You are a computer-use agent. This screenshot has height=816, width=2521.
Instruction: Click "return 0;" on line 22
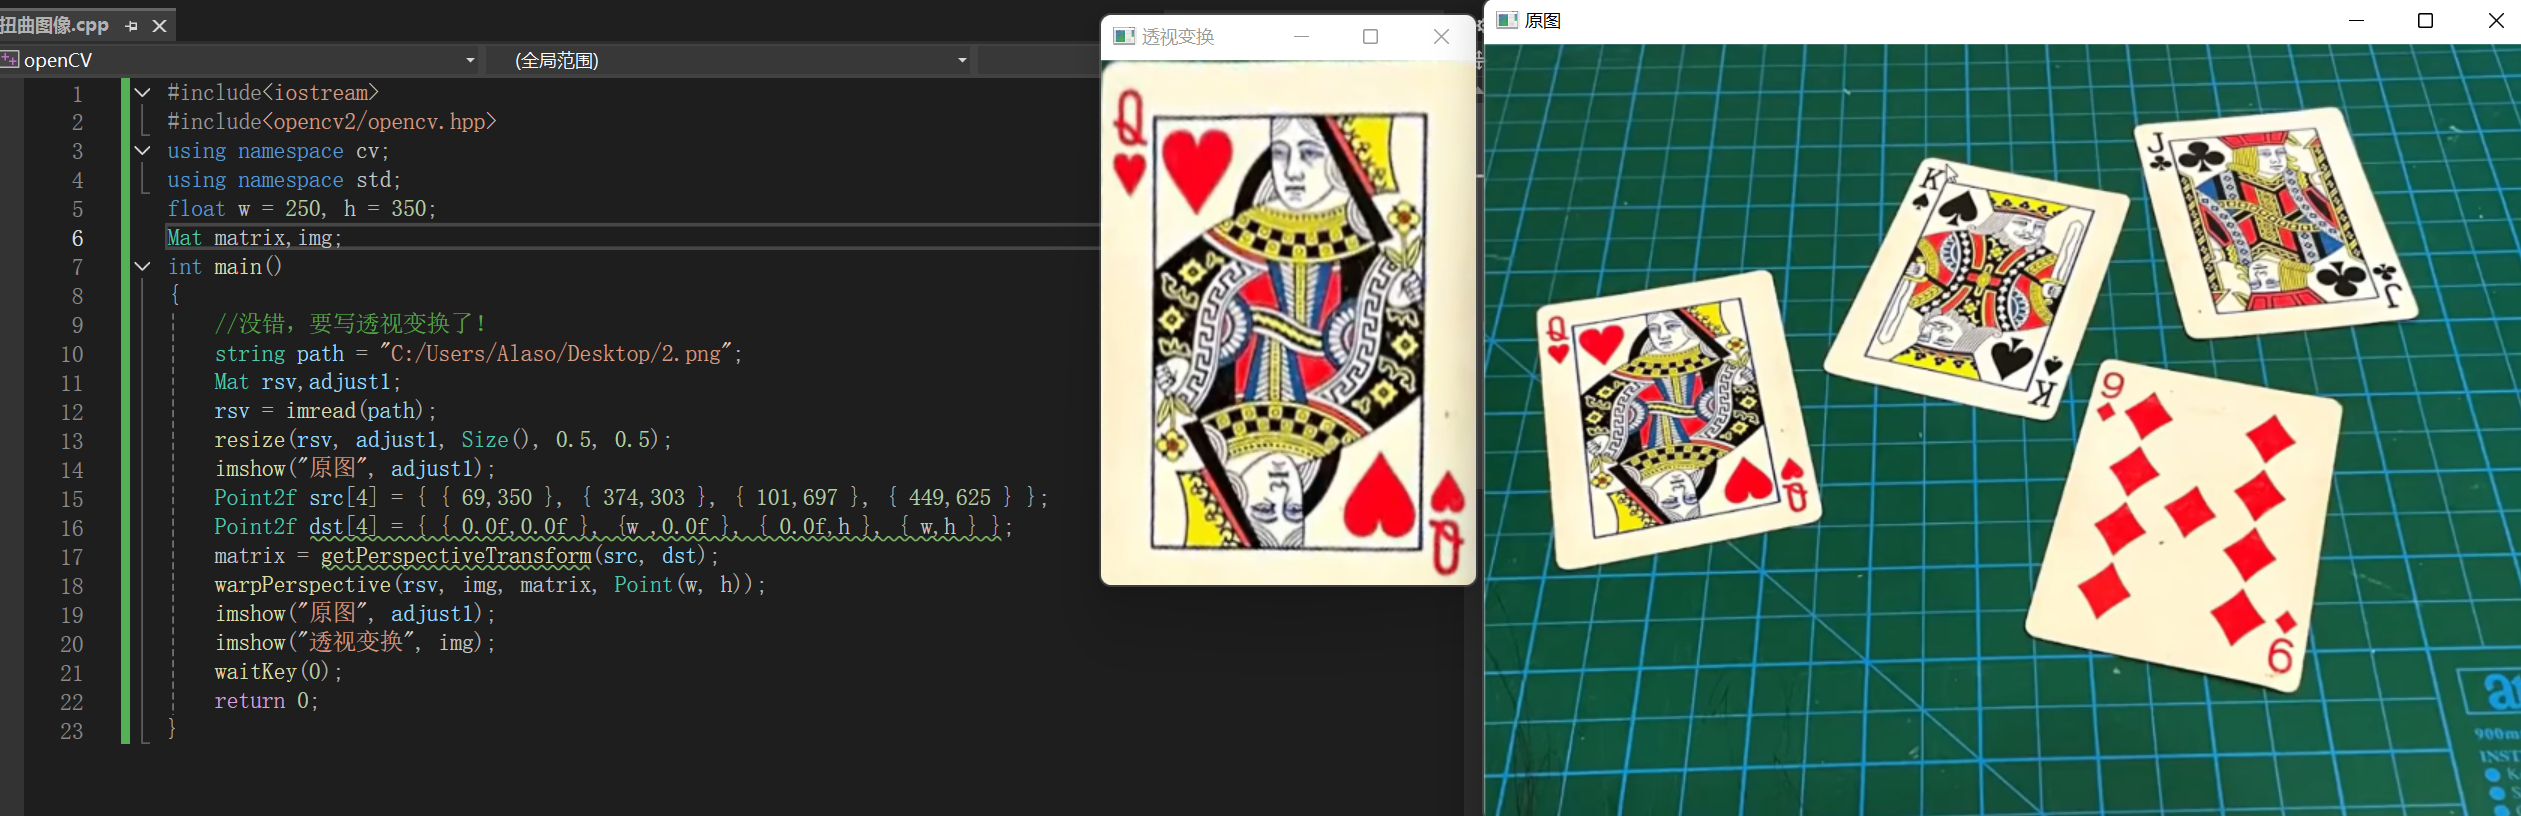click(266, 701)
